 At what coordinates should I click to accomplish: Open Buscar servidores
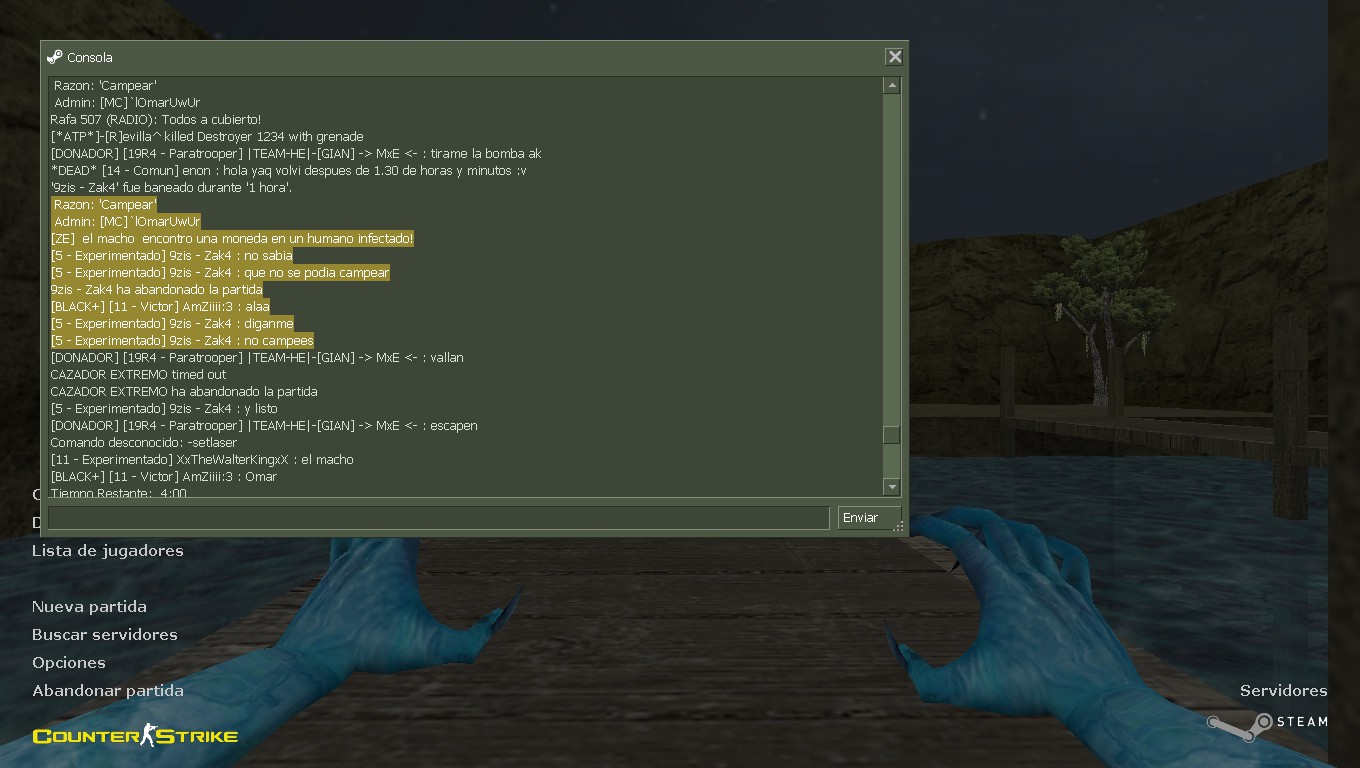105,635
